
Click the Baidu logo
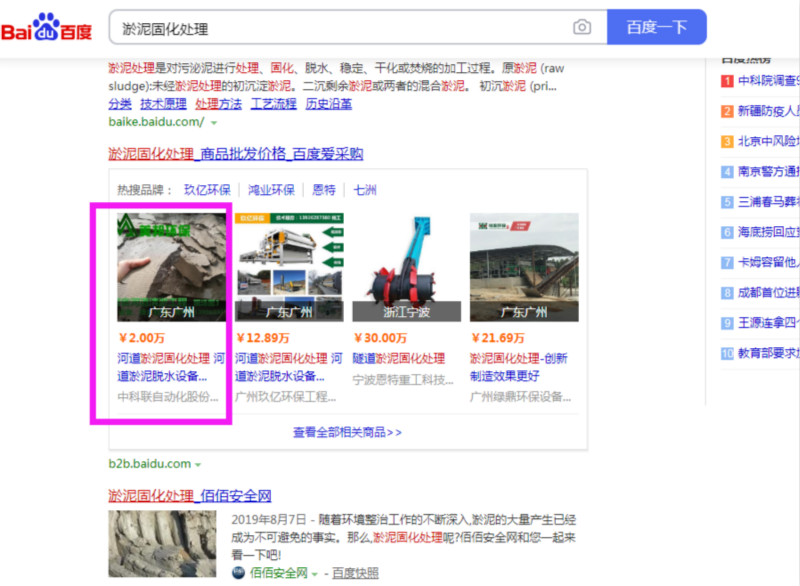point(46,27)
